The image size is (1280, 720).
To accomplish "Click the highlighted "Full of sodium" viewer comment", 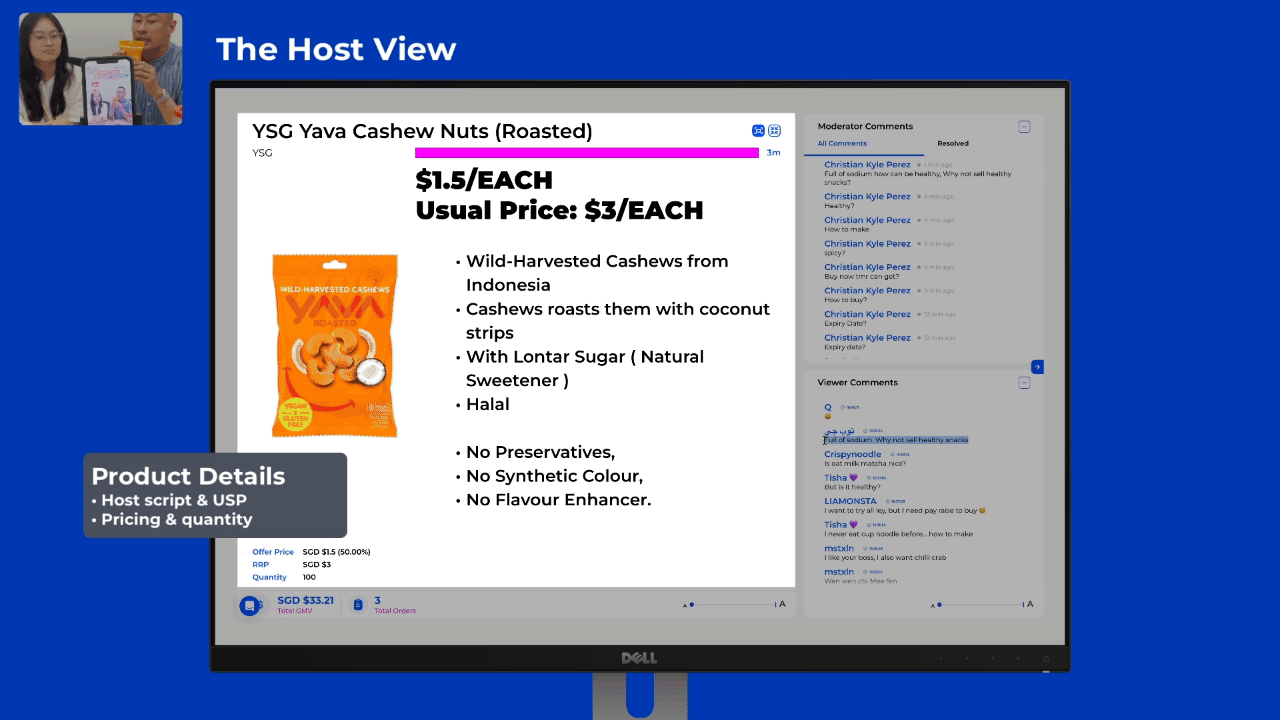I will pyautogui.click(x=896, y=440).
